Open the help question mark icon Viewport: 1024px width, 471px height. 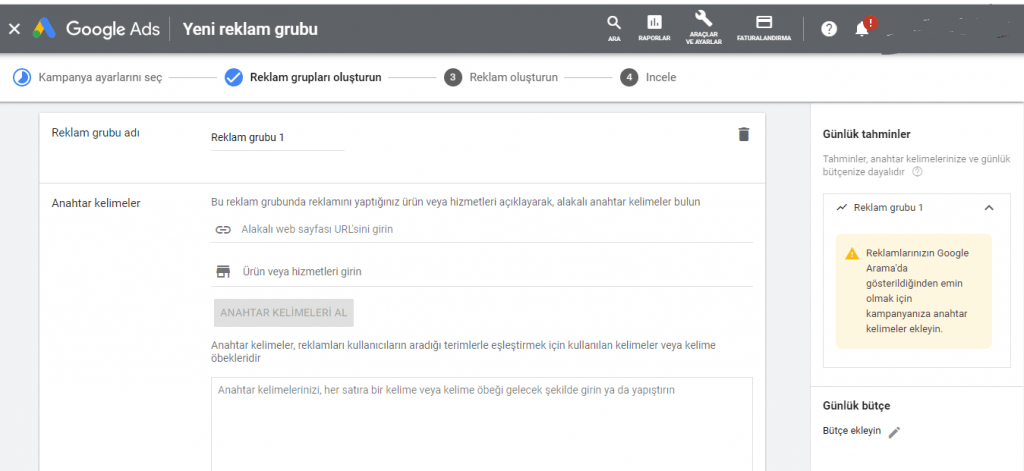[829, 29]
